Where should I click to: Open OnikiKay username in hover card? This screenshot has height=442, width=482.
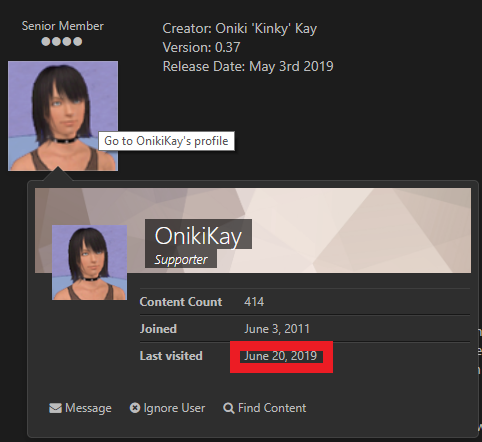coord(198,236)
